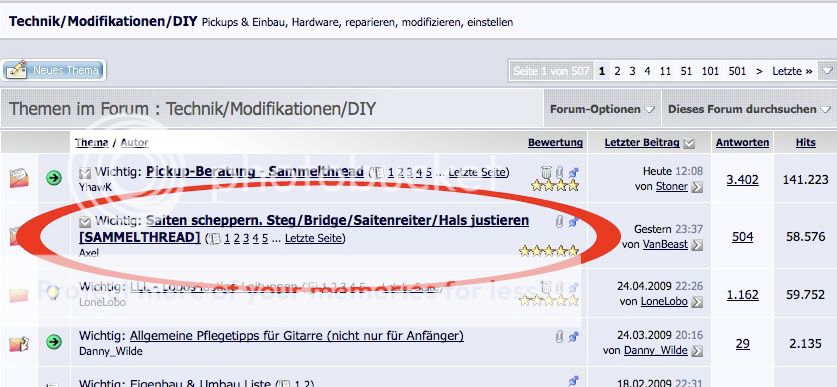
Task: View who posted via 3.402 replies count
Action: (743, 180)
